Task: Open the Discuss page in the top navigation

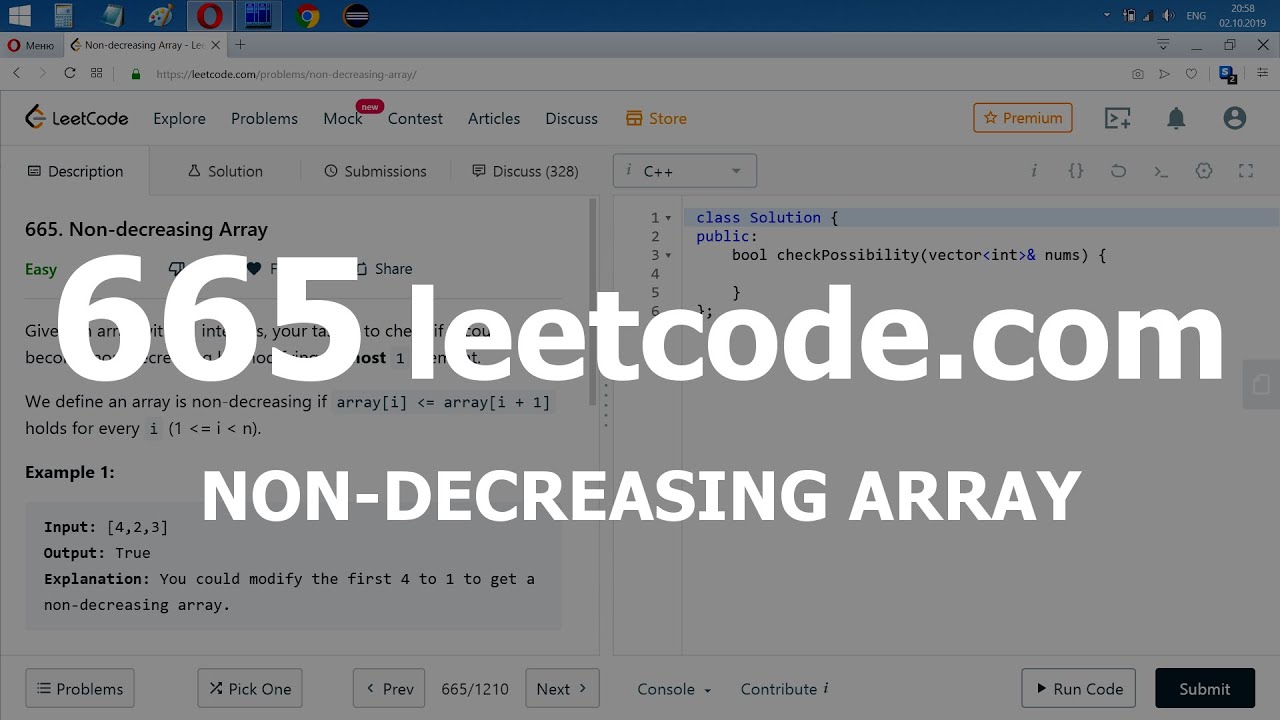Action: tap(571, 118)
